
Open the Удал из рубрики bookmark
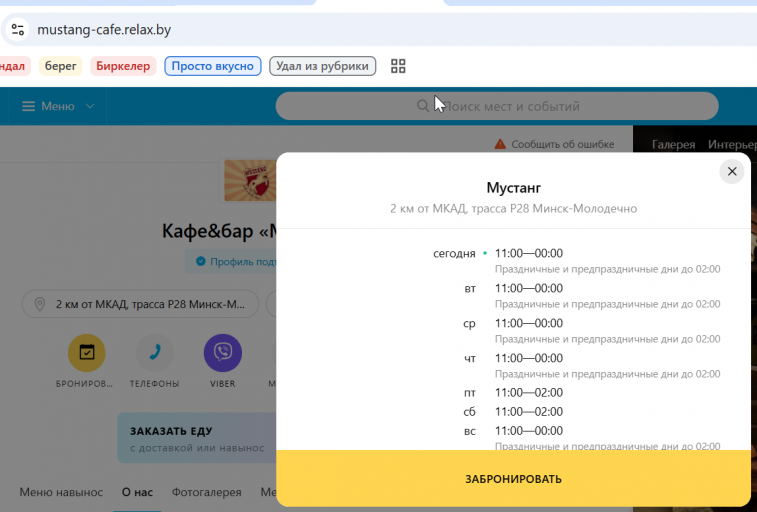322,66
